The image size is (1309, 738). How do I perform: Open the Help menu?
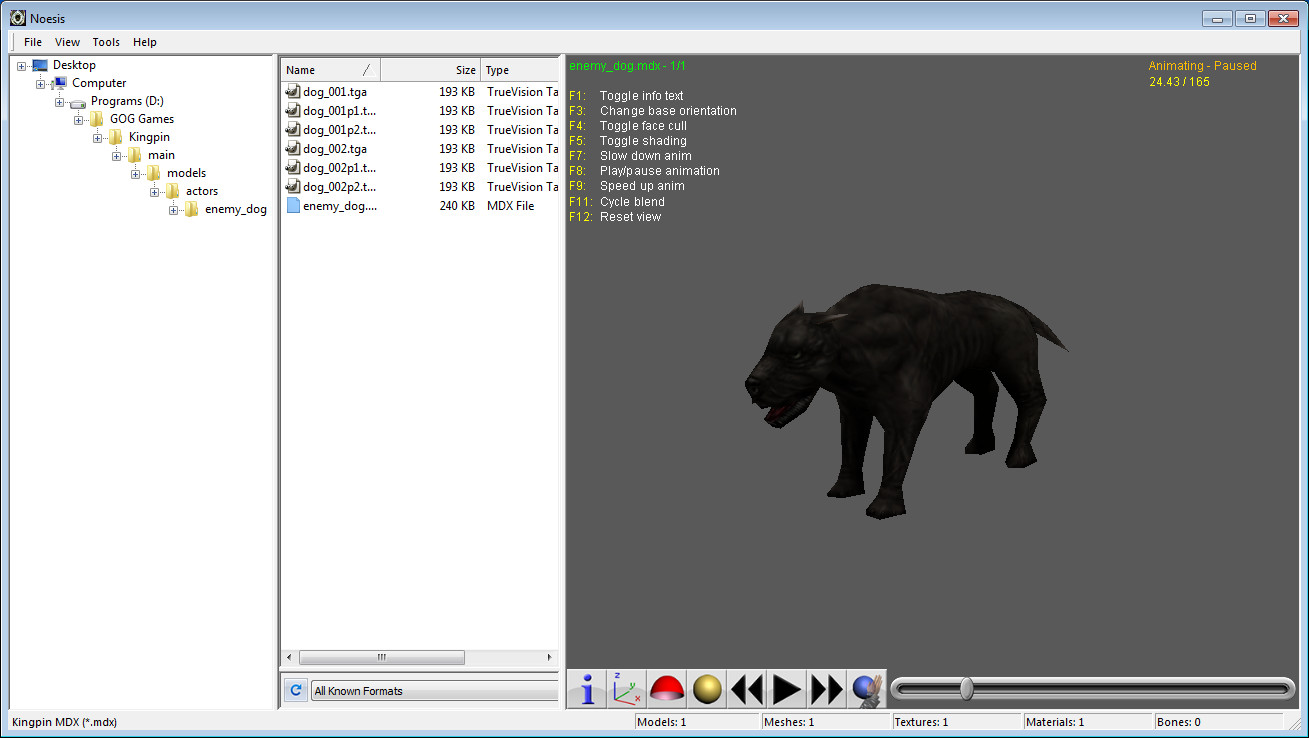point(145,42)
